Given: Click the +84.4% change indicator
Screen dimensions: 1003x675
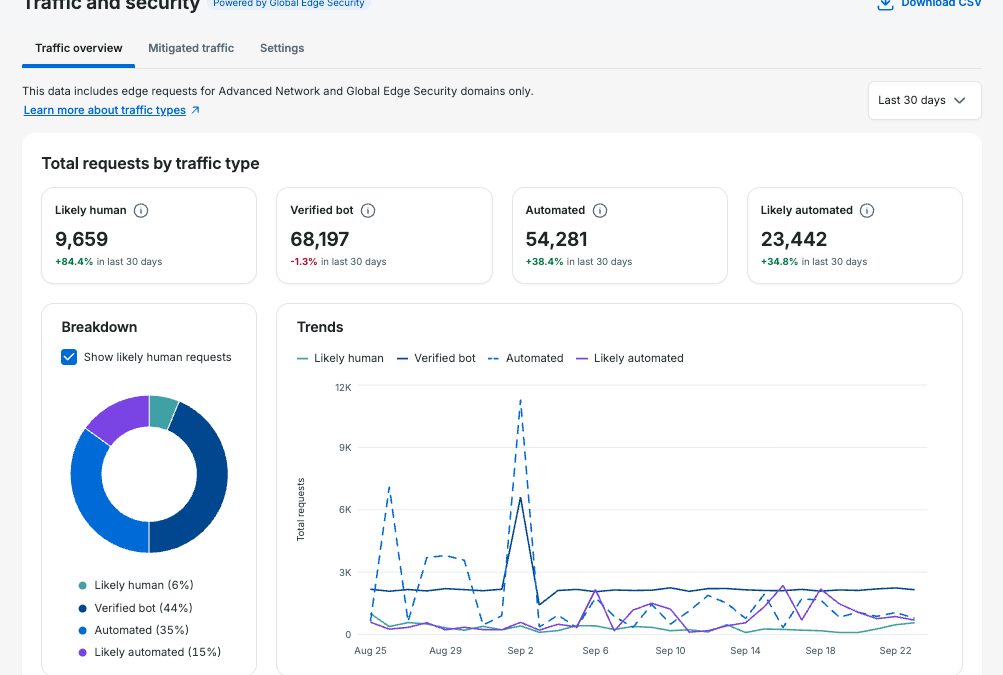Looking at the screenshot, I should (74, 262).
